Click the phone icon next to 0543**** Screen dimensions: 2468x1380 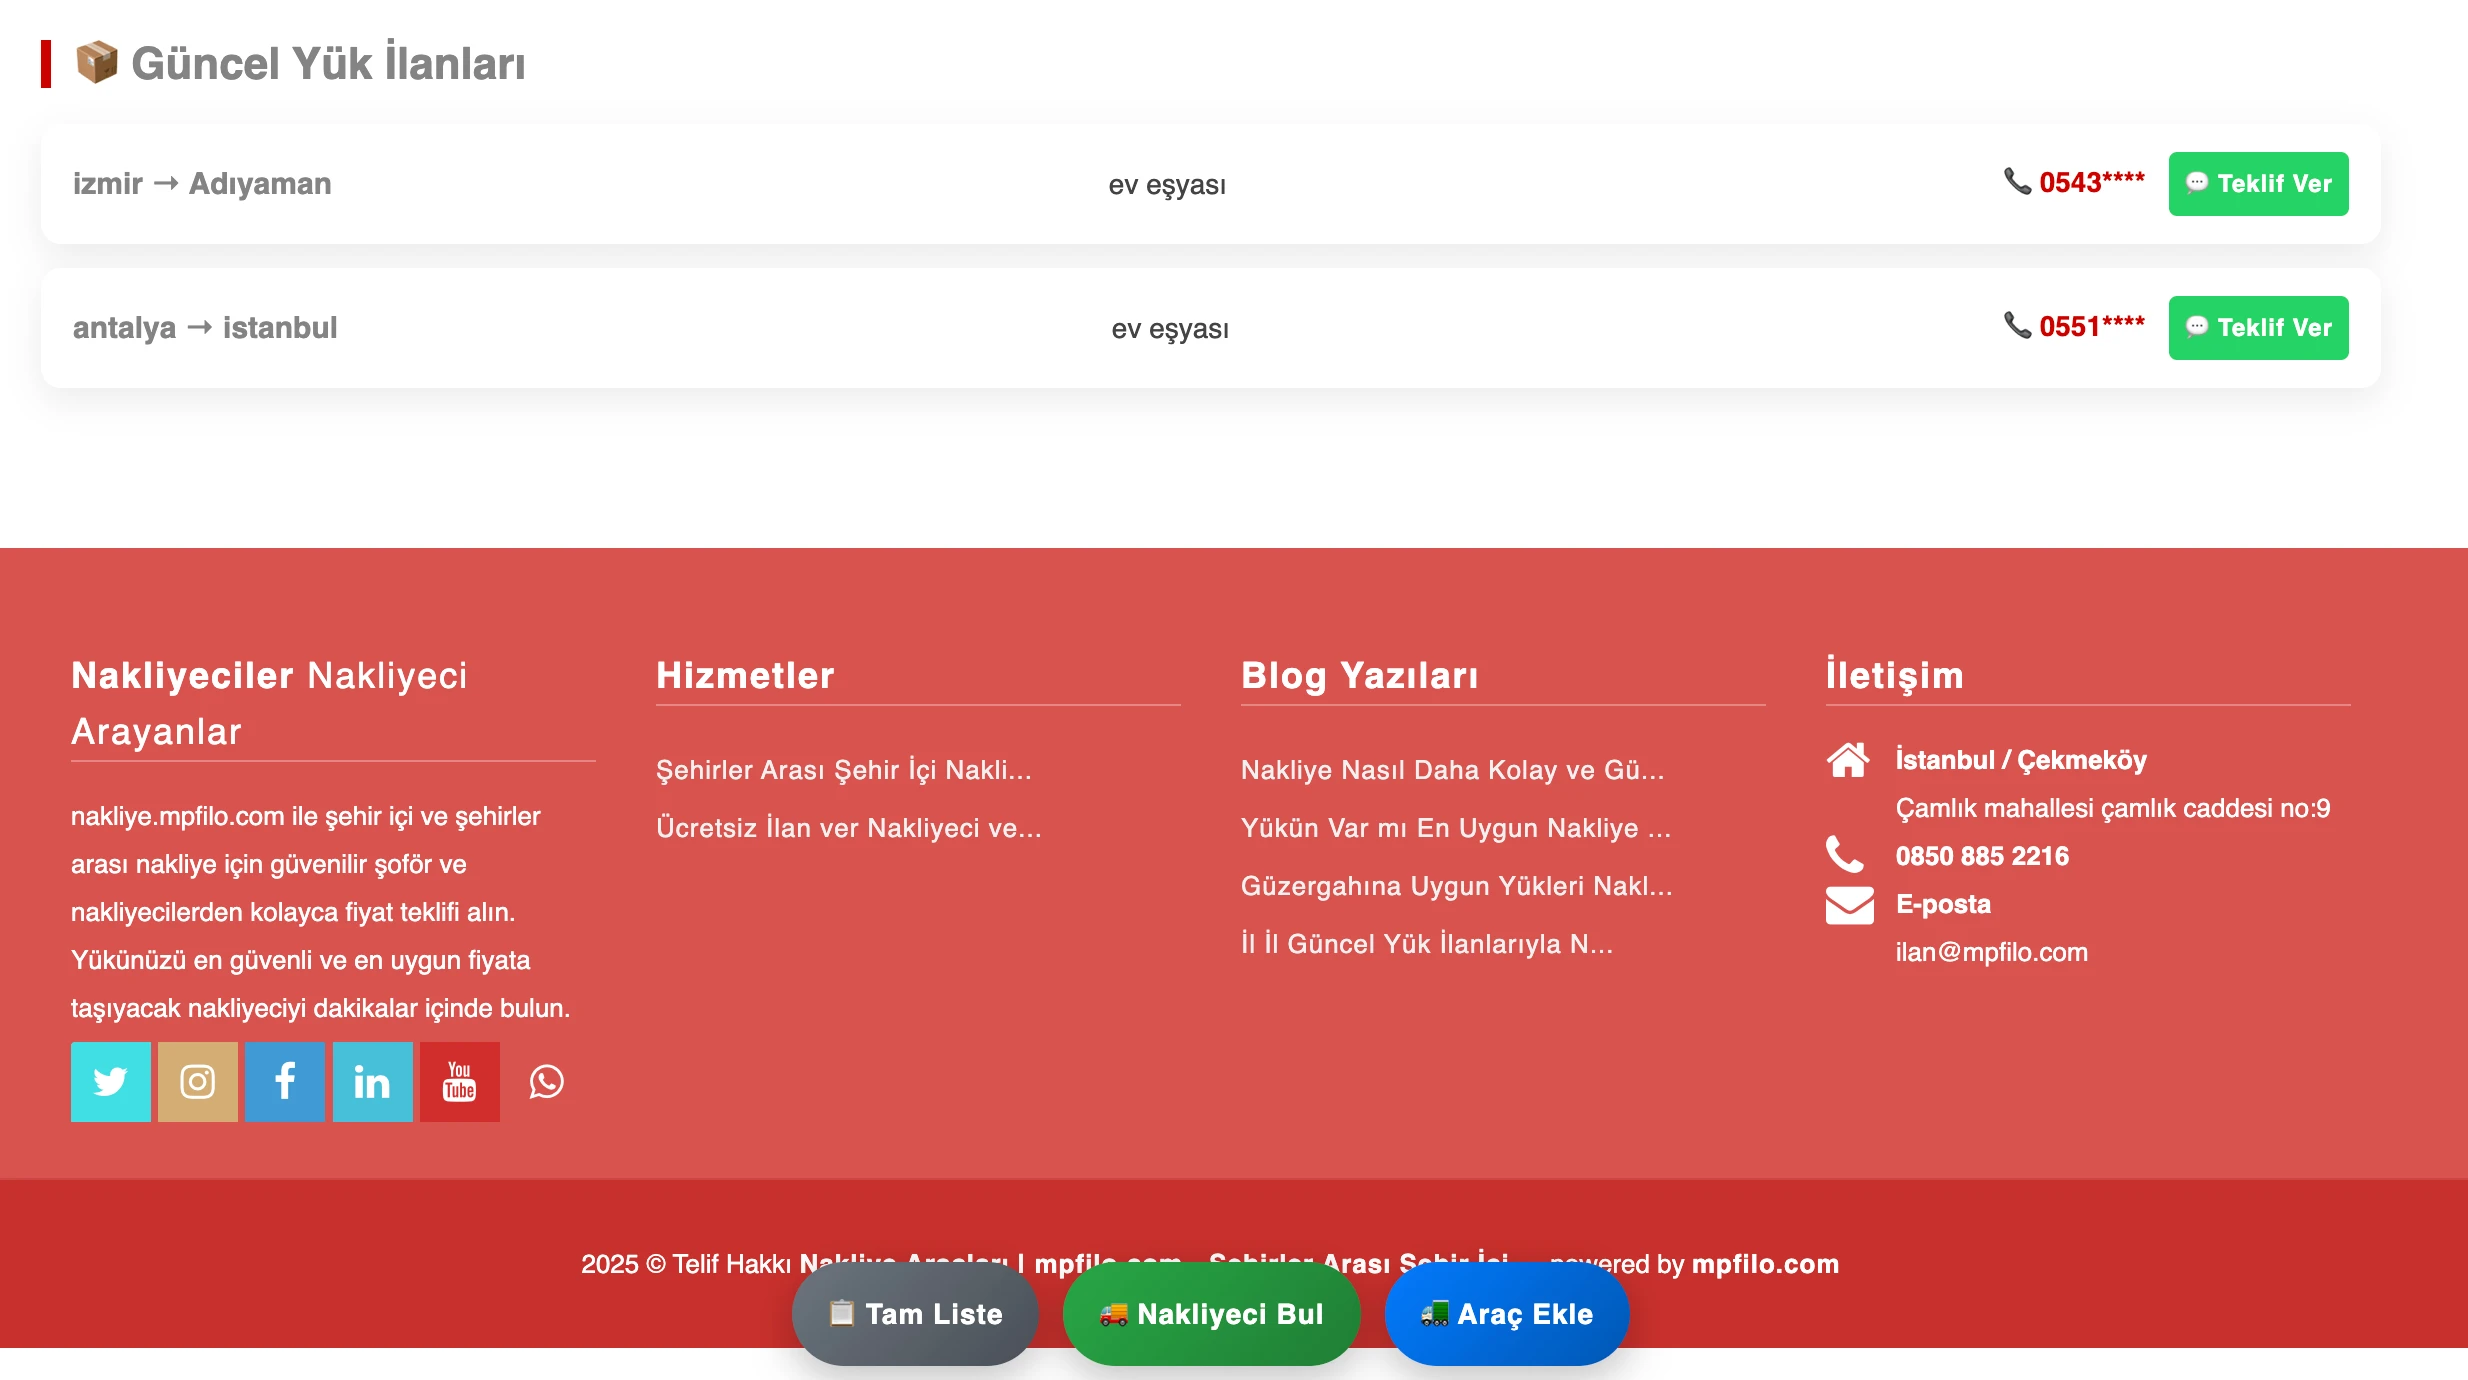tap(2017, 182)
